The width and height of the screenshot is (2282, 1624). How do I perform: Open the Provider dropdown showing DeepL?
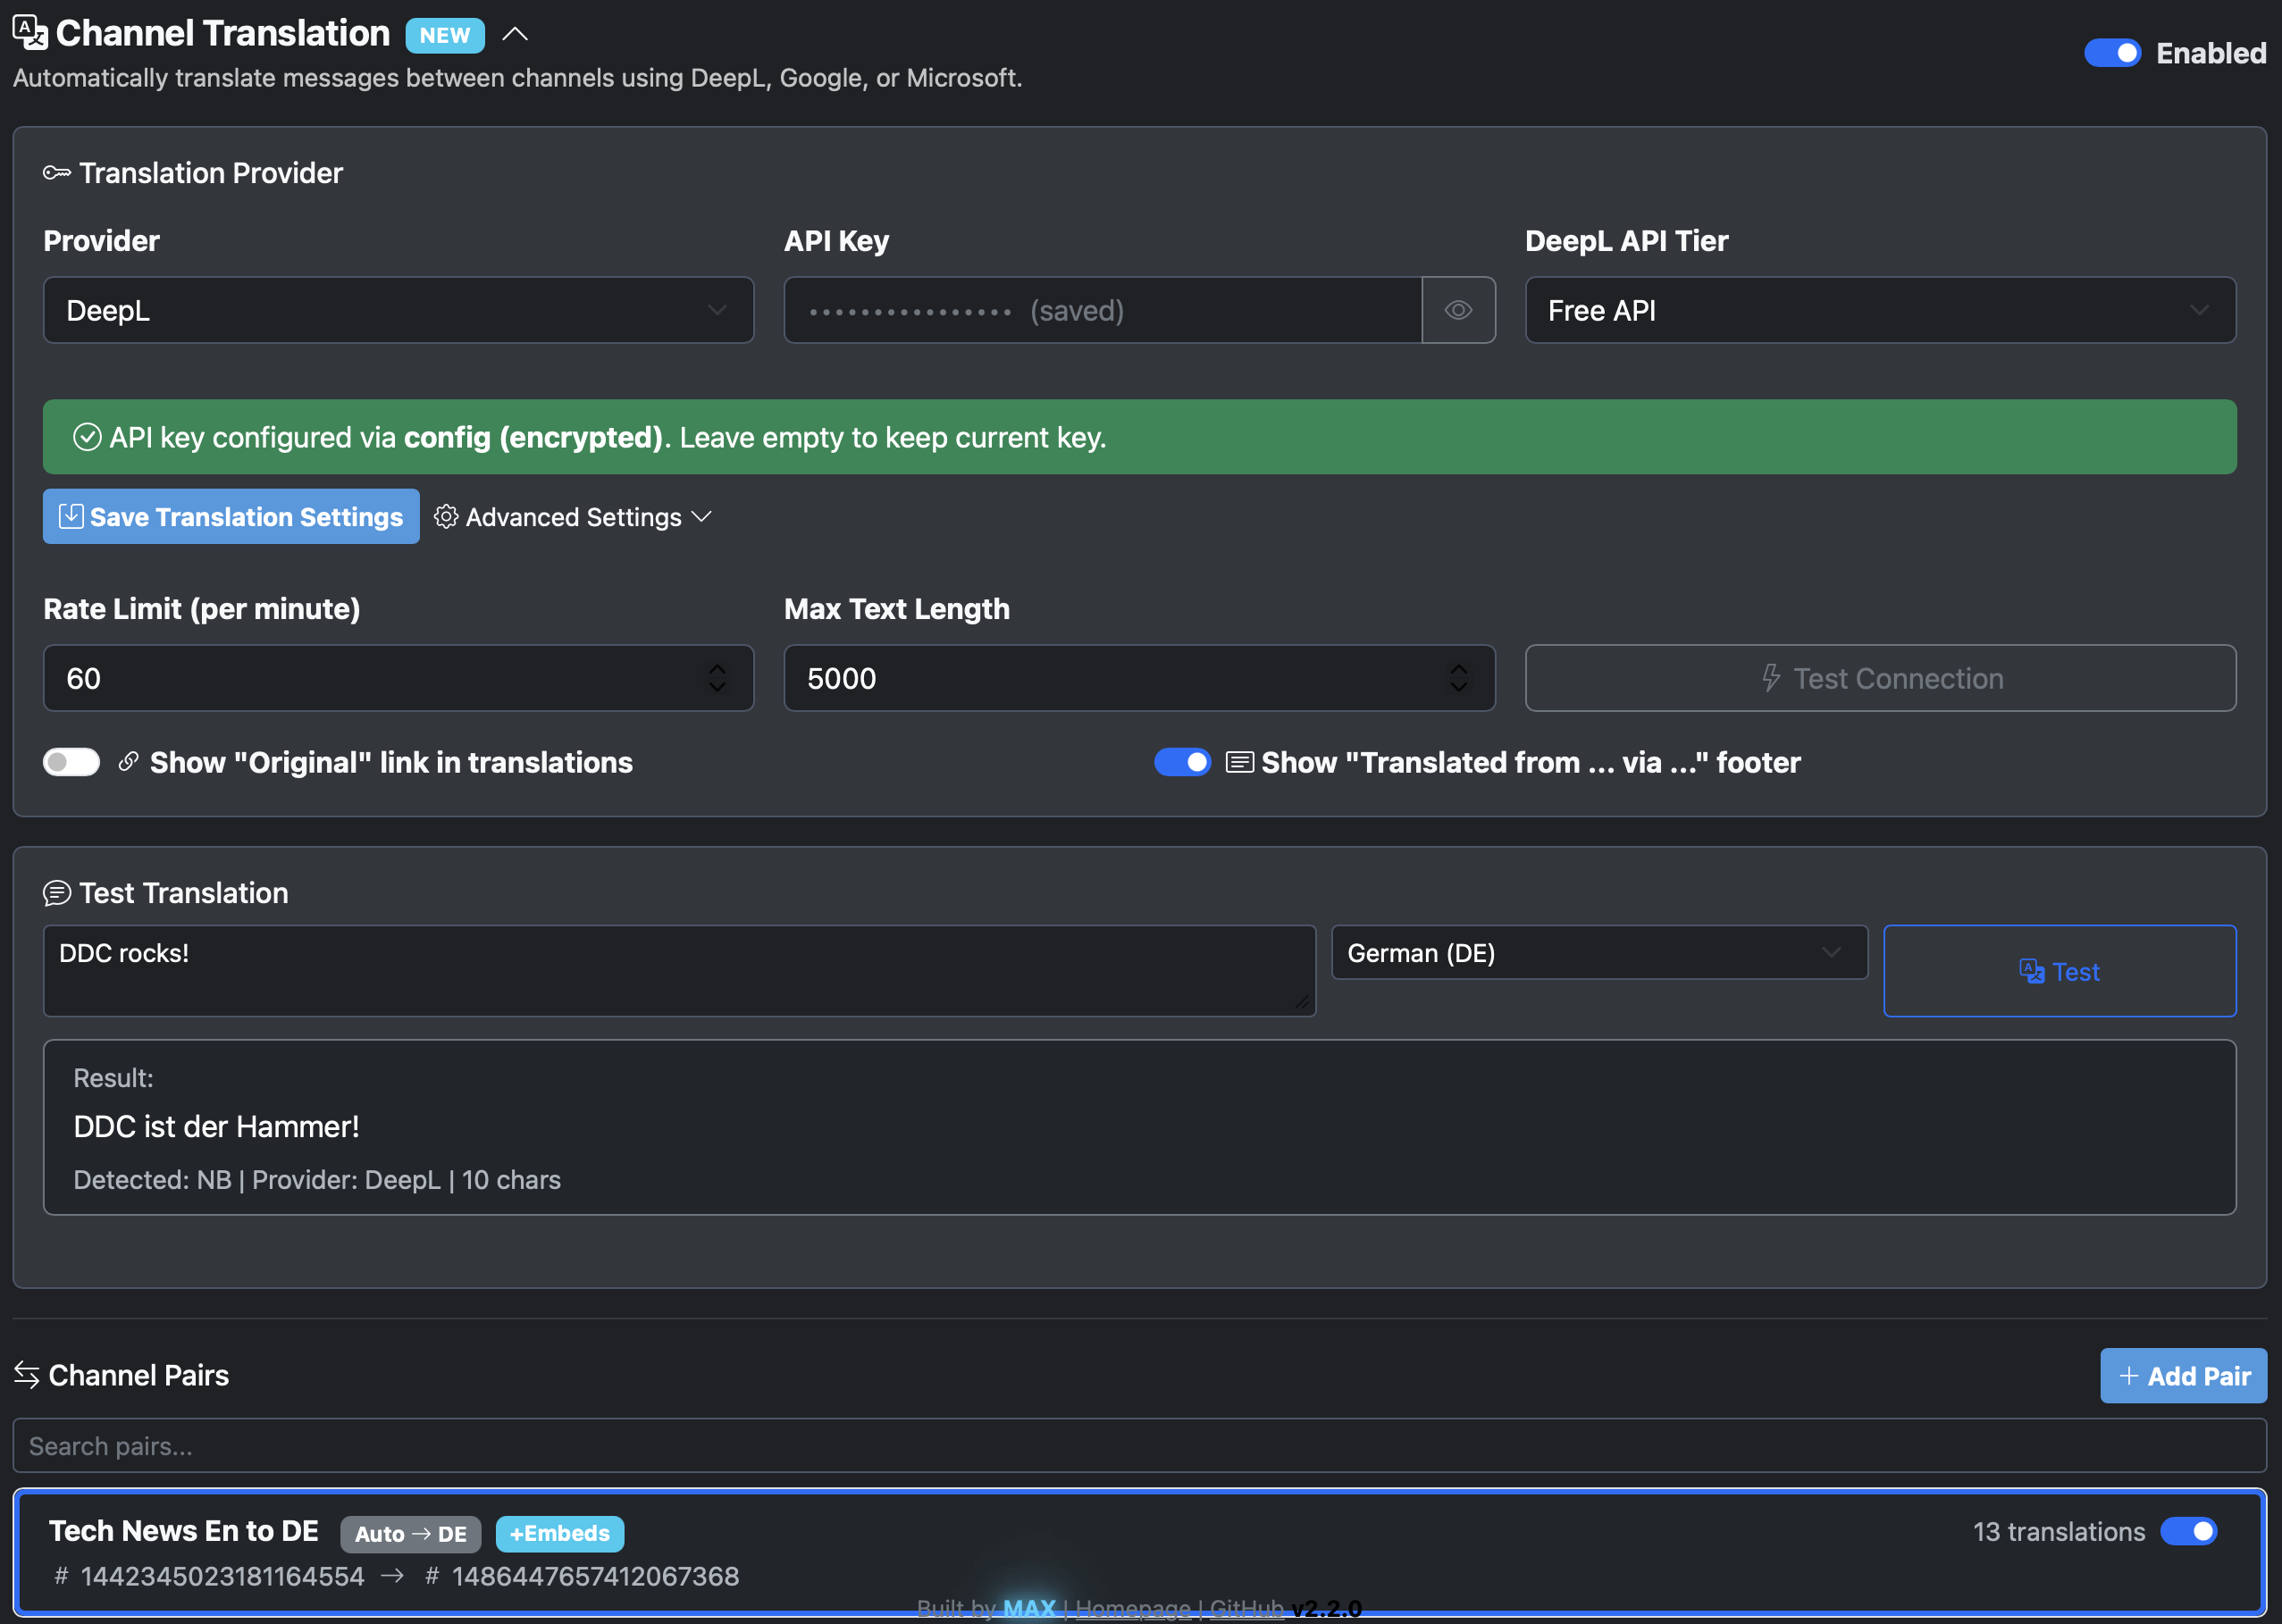point(398,310)
